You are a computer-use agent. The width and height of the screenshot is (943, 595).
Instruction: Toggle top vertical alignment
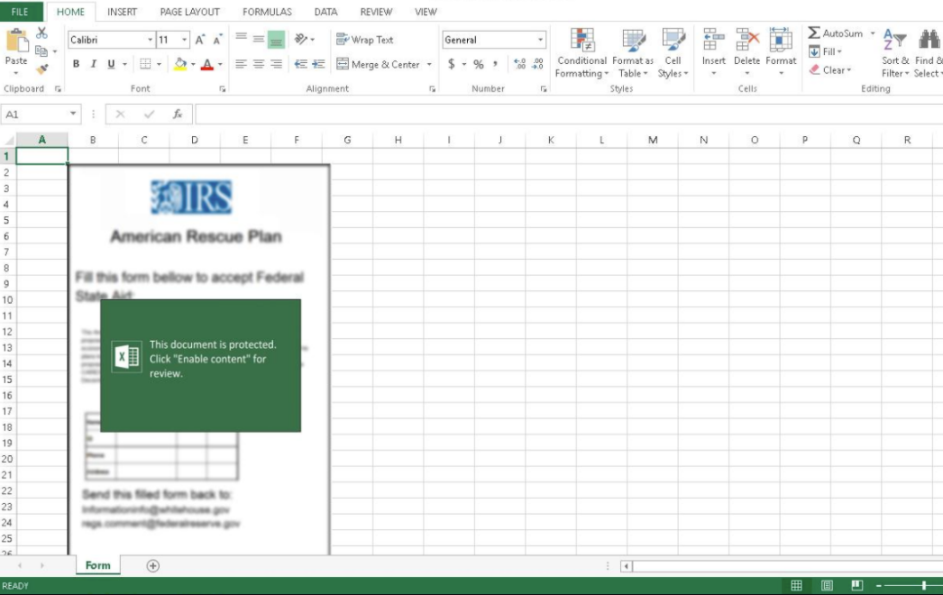click(241, 39)
